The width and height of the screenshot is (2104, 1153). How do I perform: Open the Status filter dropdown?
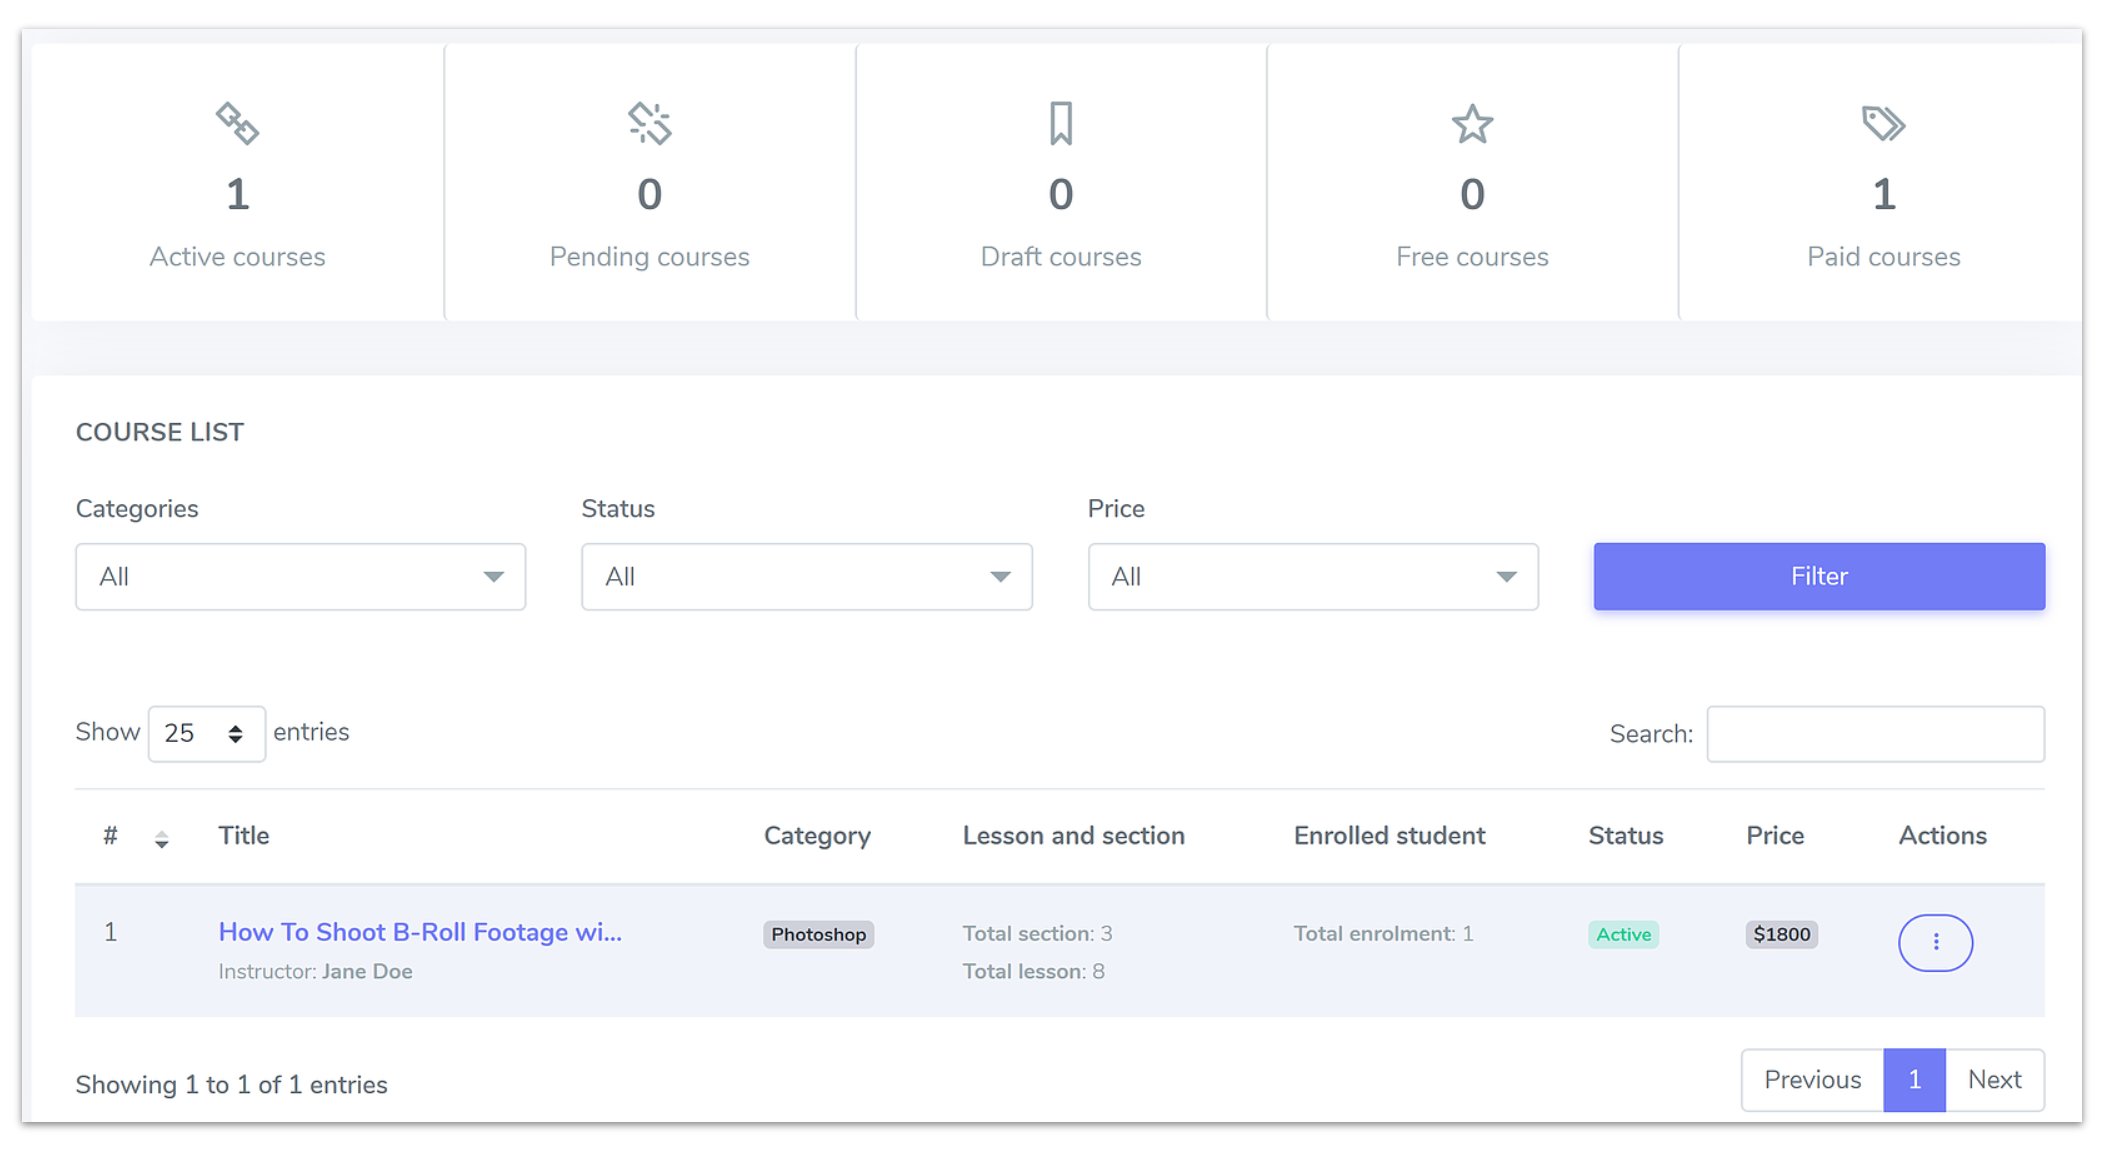tap(806, 577)
